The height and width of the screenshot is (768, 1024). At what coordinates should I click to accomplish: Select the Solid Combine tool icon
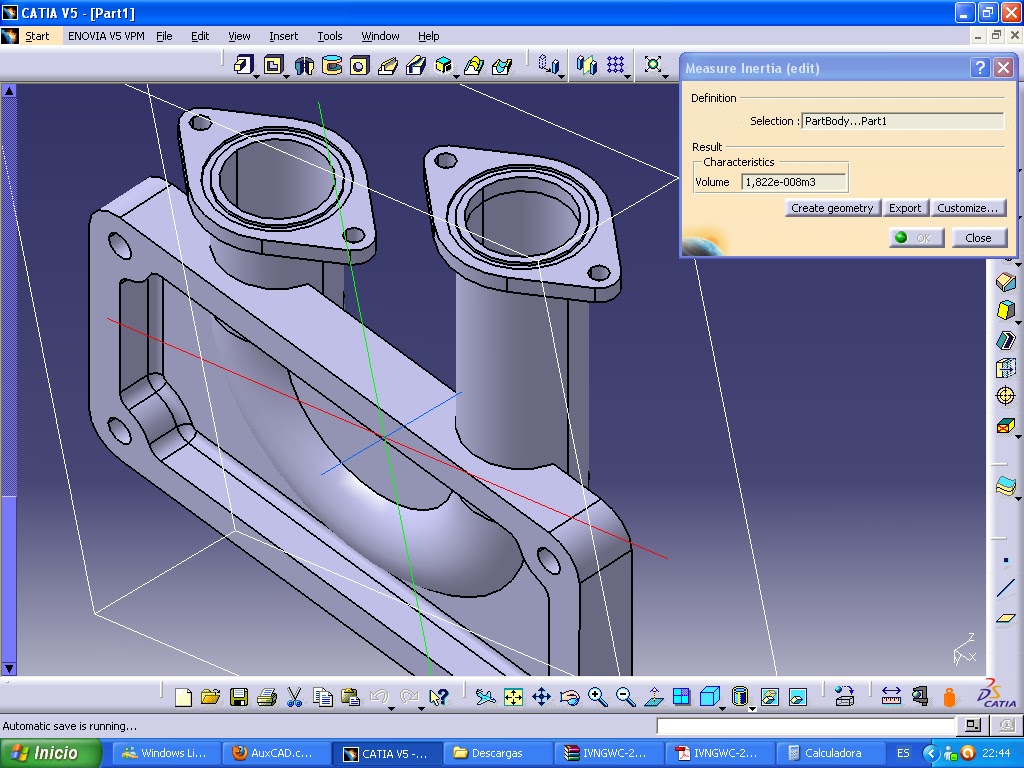[x=443, y=65]
